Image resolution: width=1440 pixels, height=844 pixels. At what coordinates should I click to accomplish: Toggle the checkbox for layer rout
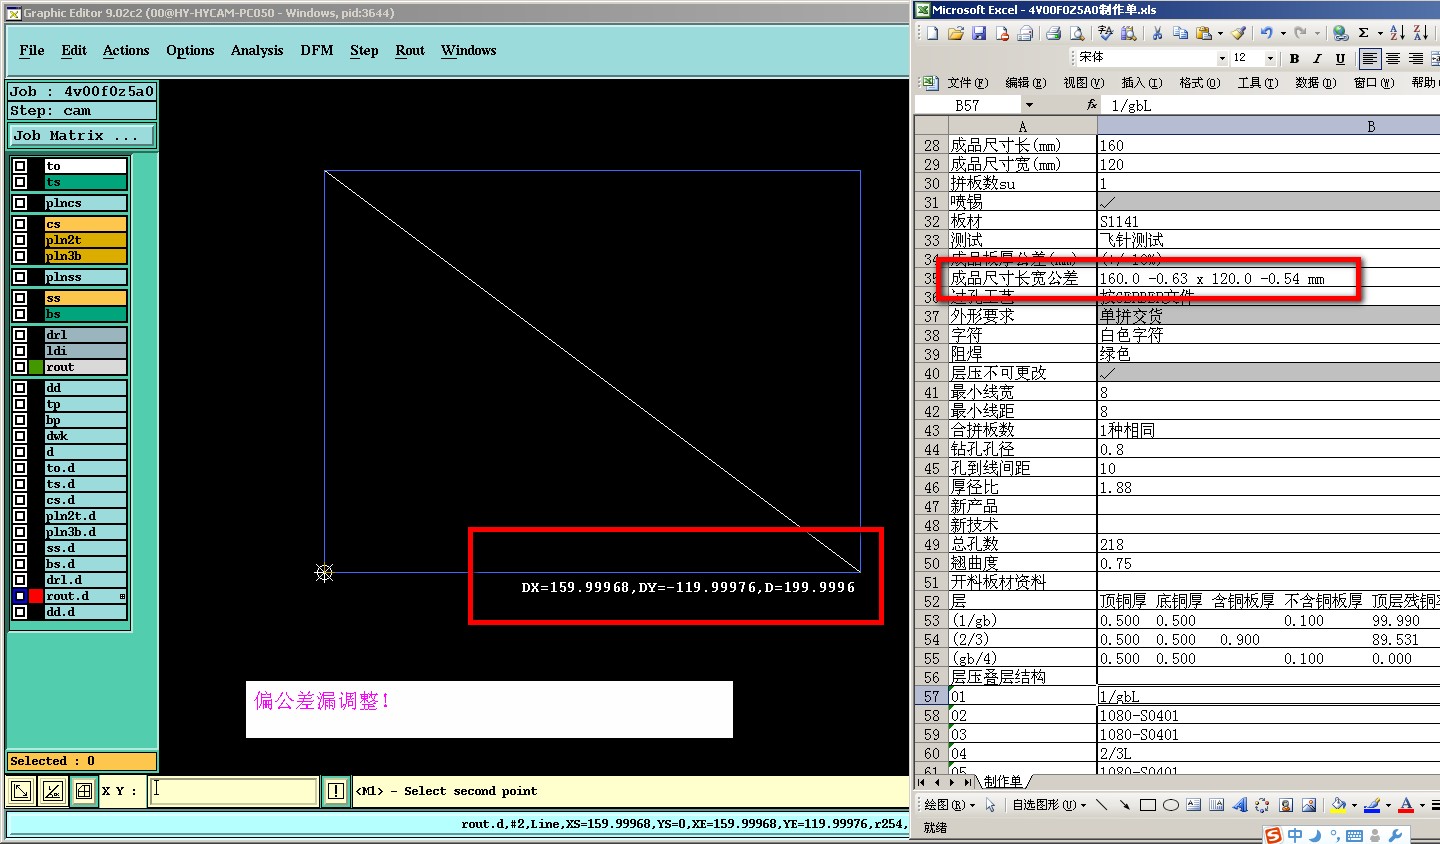coord(20,367)
